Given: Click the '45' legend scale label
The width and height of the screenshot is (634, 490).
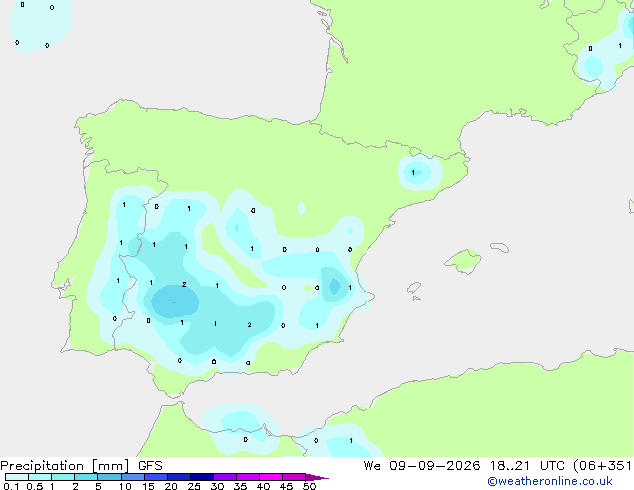Looking at the screenshot, I should coord(286,486).
